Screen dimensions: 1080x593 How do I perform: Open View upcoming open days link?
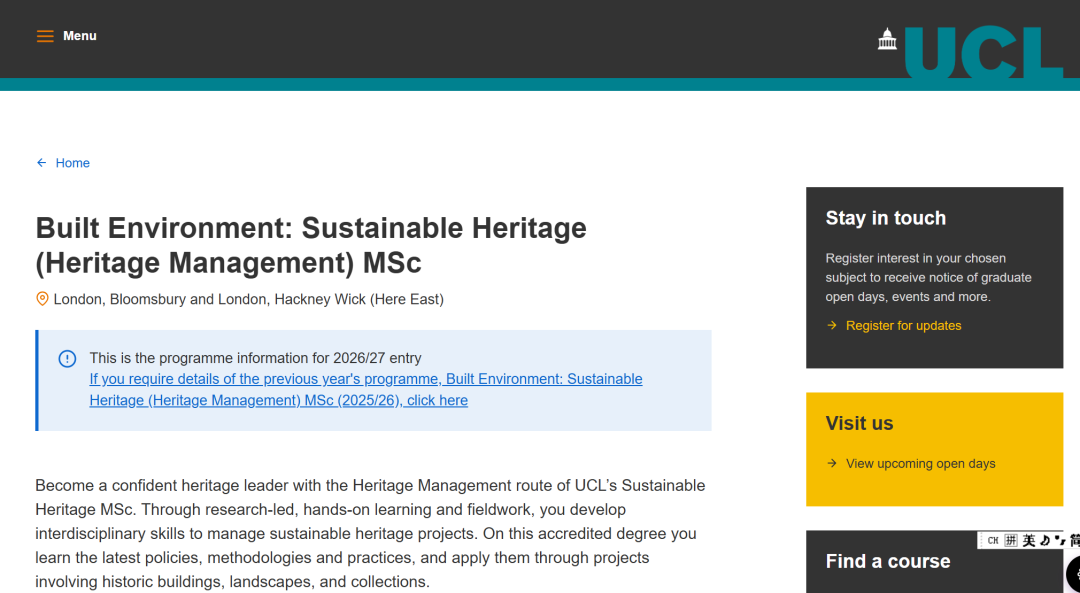[x=920, y=464]
